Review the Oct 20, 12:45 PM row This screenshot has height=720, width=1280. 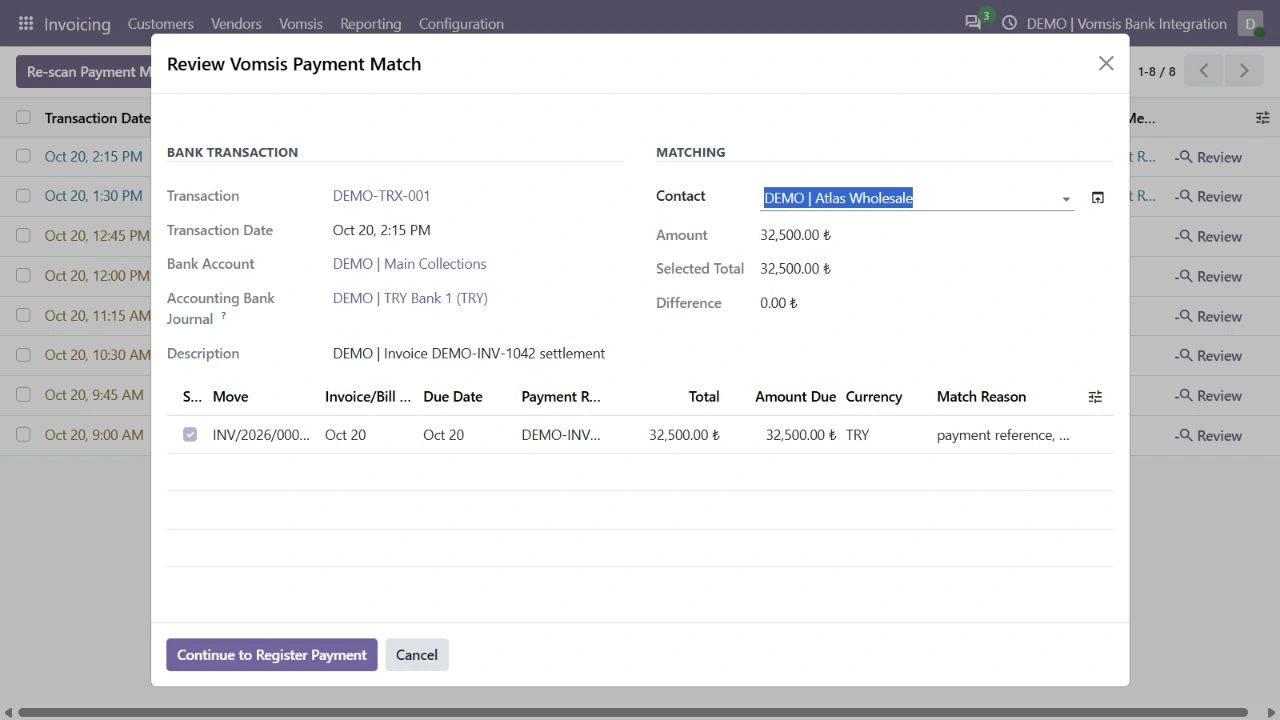pyautogui.click(x=1208, y=236)
